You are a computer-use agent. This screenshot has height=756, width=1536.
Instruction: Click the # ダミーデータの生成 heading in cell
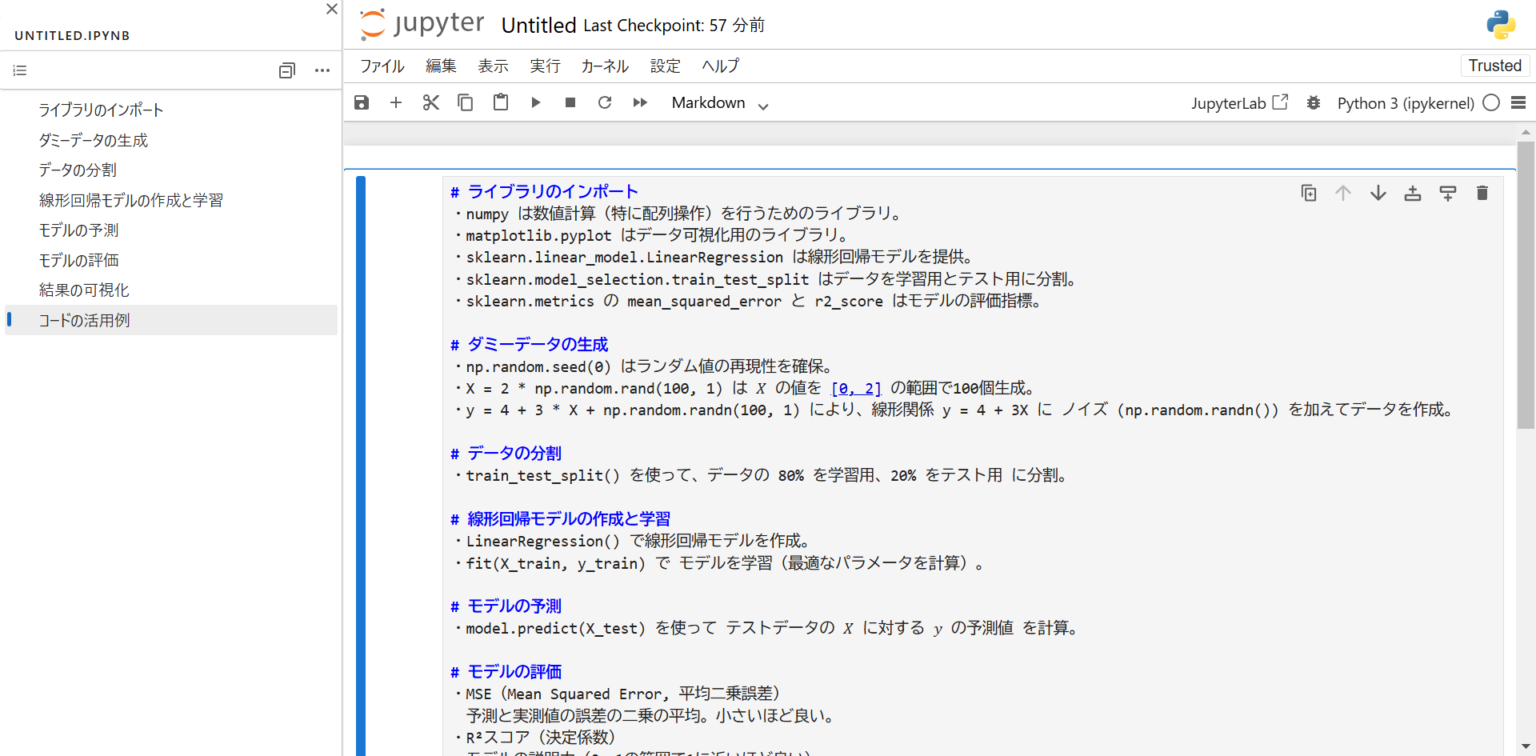[529, 344]
